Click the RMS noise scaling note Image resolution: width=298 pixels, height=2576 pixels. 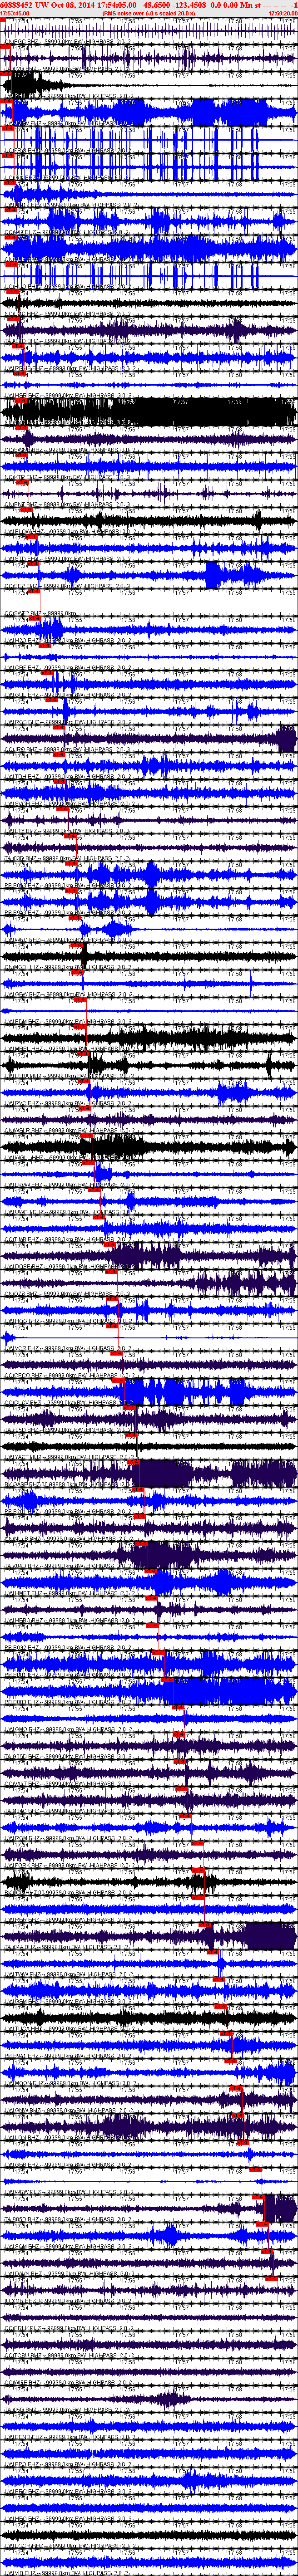(148, 13)
